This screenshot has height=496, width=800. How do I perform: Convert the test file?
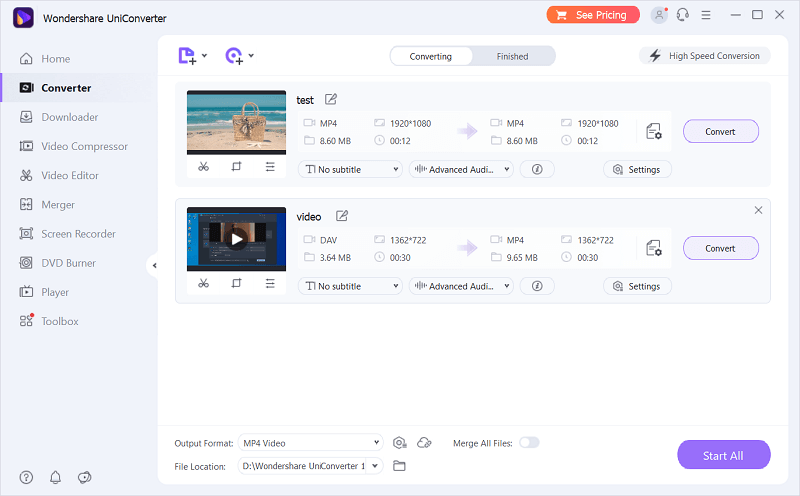(720, 132)
